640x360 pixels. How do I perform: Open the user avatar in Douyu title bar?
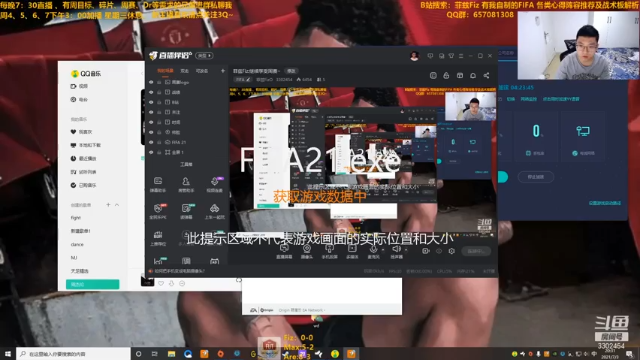point(414,56)
